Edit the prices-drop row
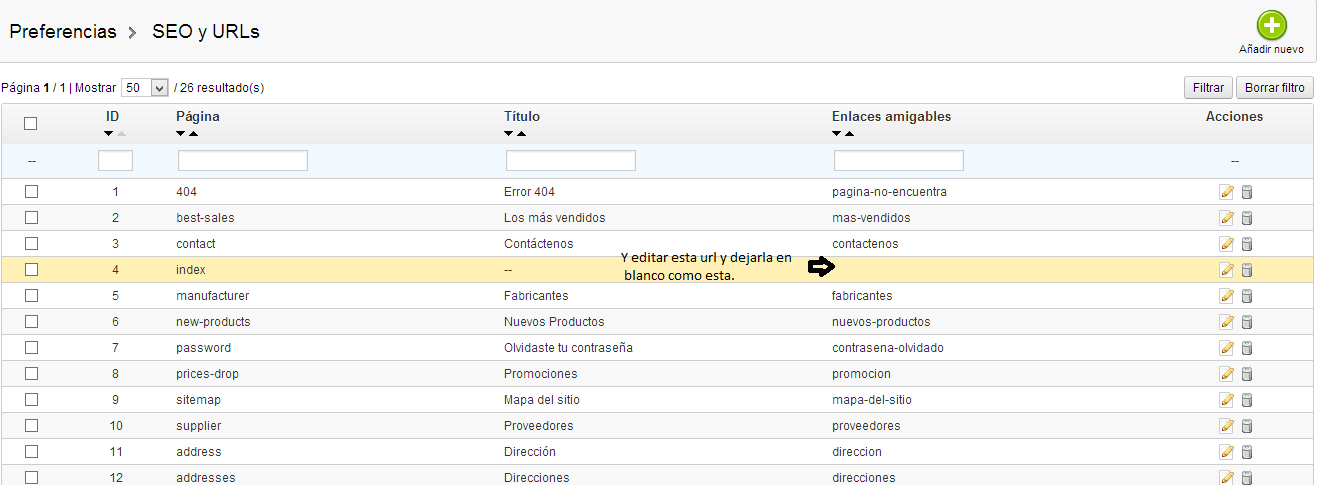 click(x=1227, y=374)
